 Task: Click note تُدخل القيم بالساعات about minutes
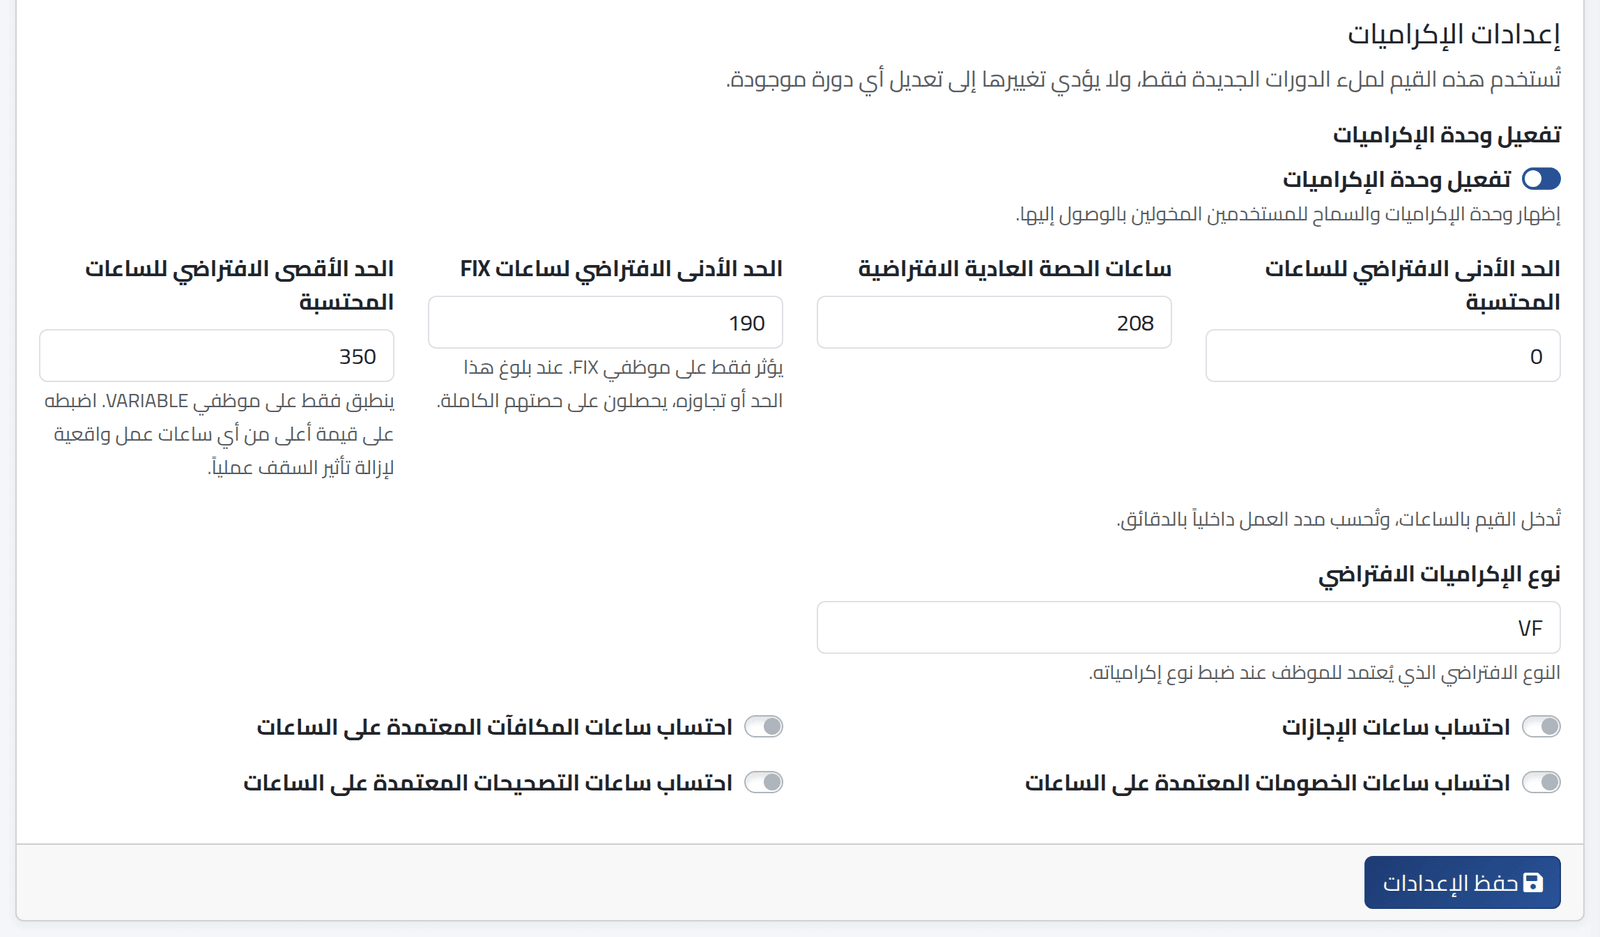(1339, 519)
